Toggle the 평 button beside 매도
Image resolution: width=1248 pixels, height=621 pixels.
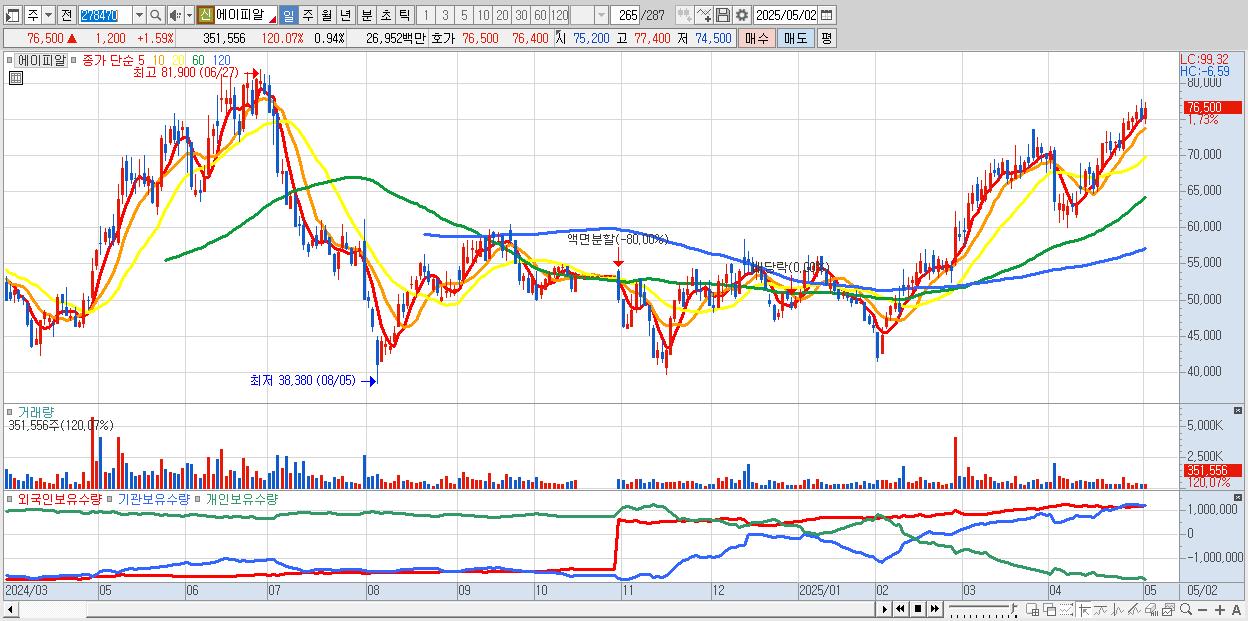coord(826,38)
